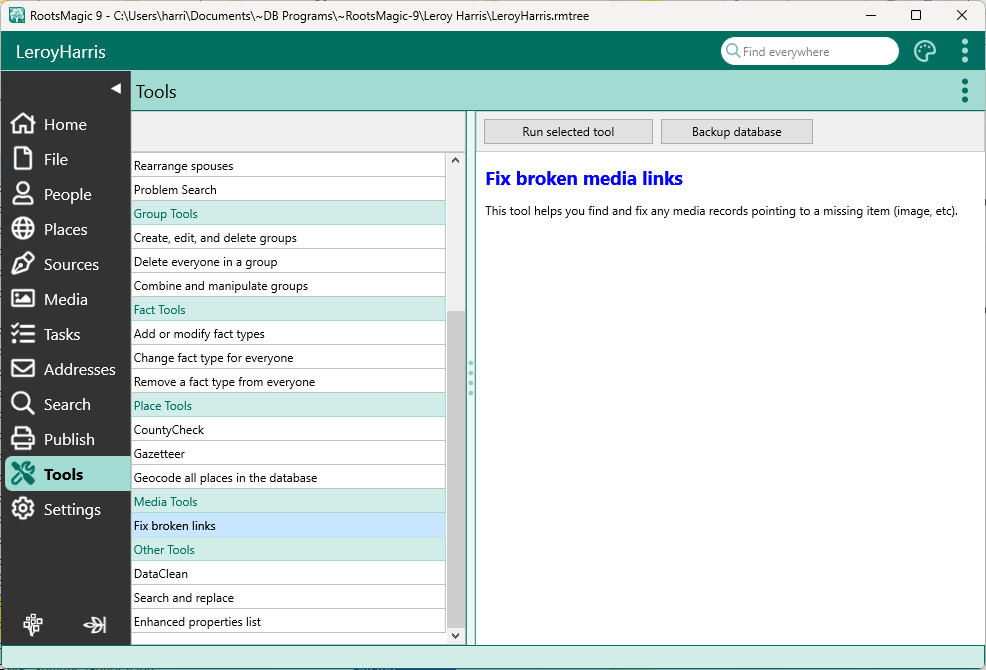
Task: Select the DataClean tool
Action: (x=161, y=574)
